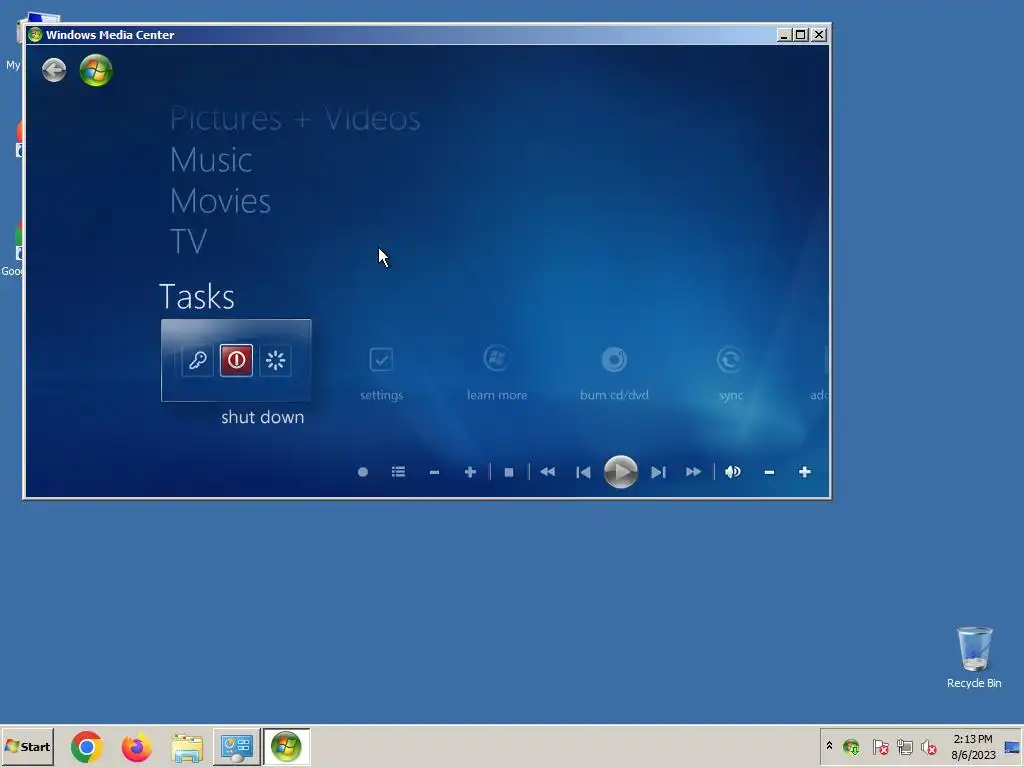Click the Windows Media Center title bar icon
1024x768 pixels.
pos(35,35)
